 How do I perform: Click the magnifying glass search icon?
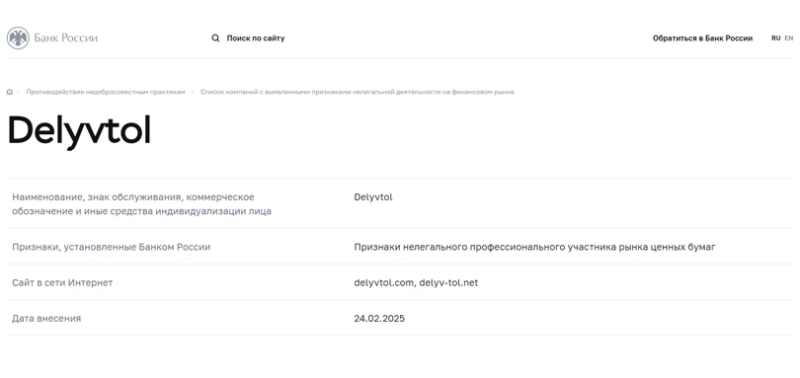tap(215, 38)
